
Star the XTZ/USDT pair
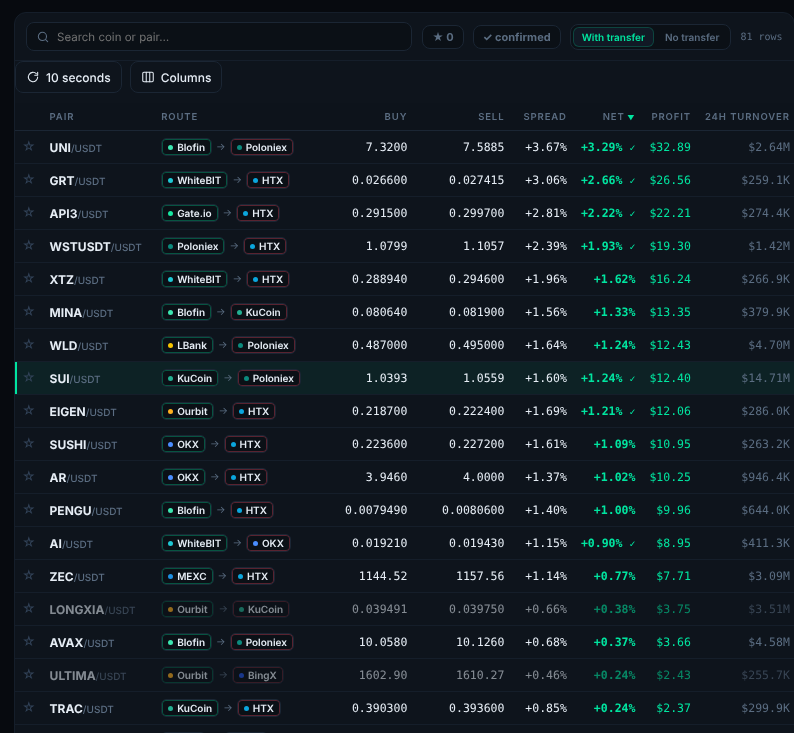point(29,278)
